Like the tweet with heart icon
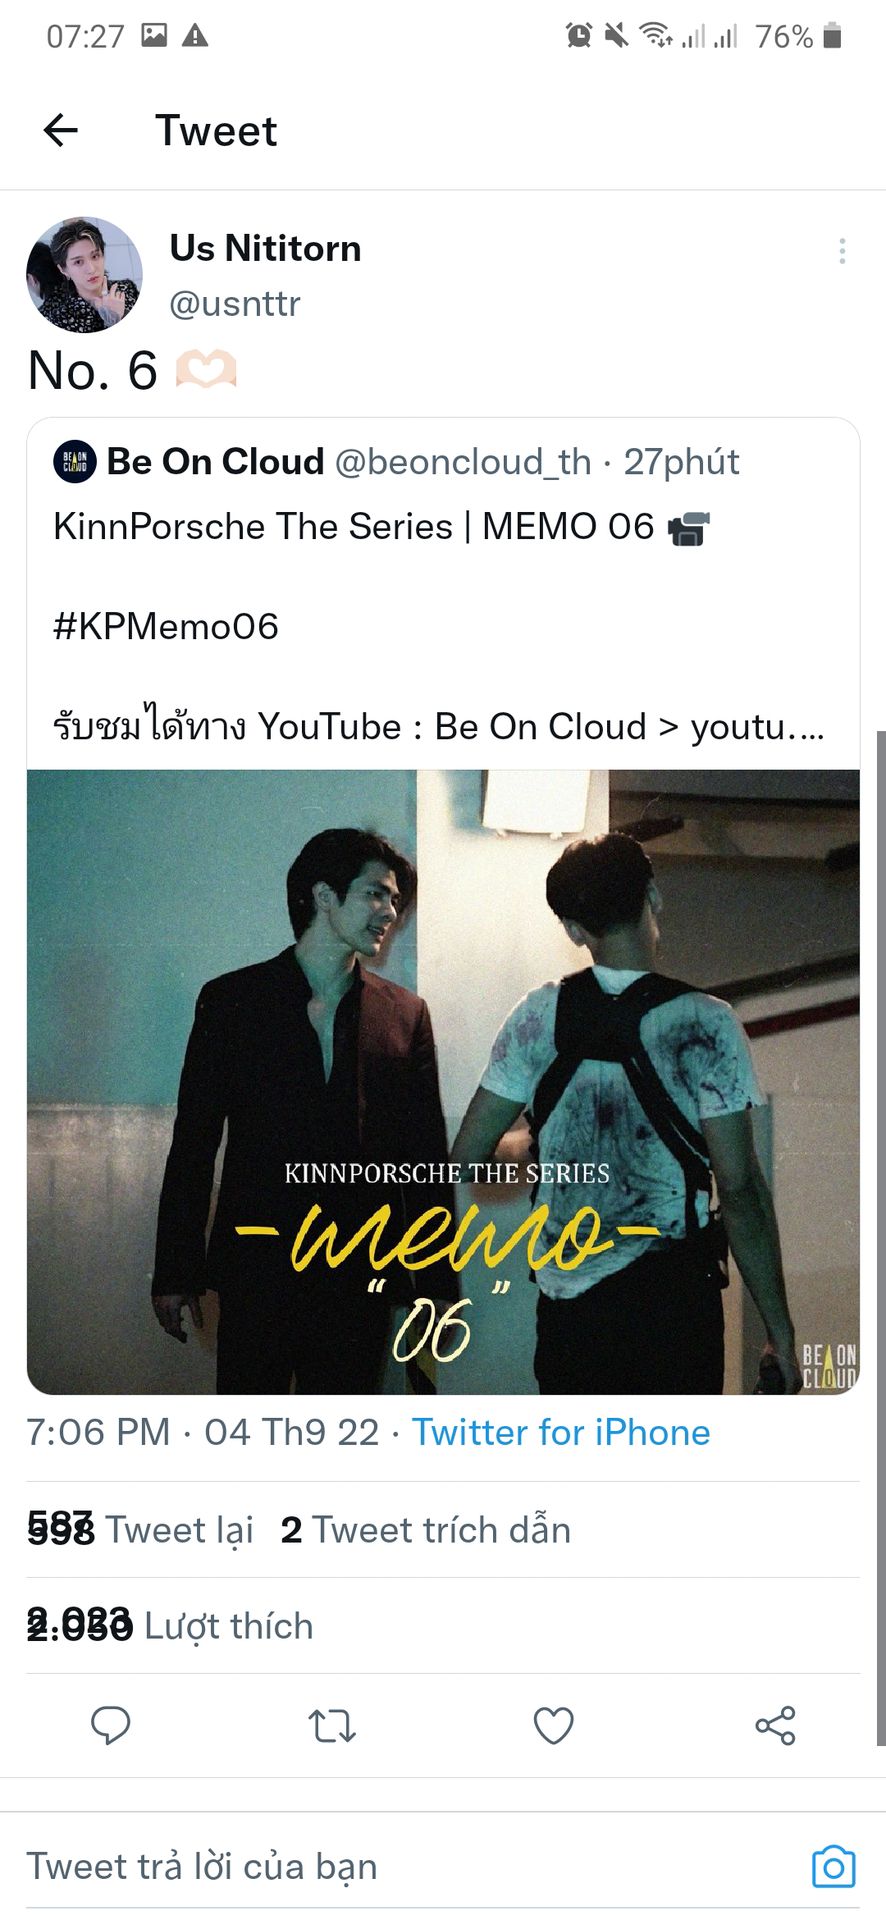Screen dimensions: 886x1920 coord(553,1726)
